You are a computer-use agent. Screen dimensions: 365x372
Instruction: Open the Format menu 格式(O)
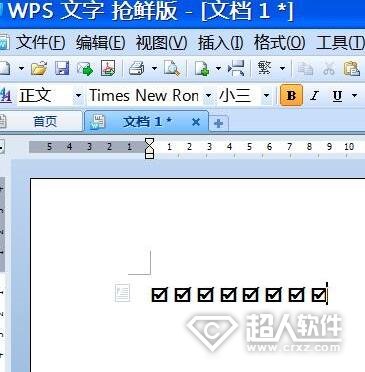click(x=279, y=43)
